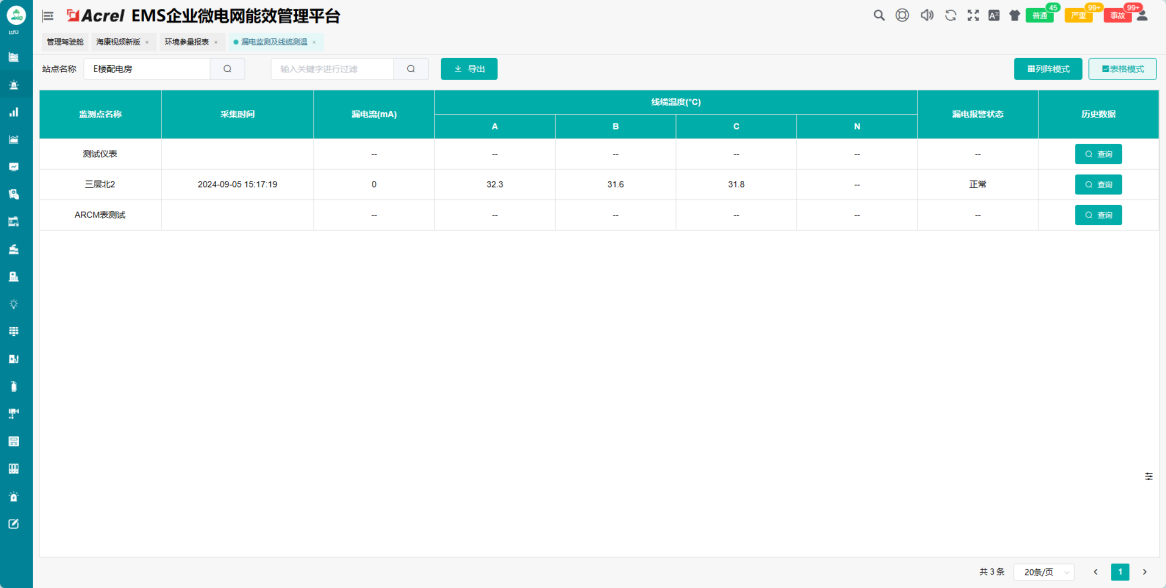
Task: Open the 站点名称 station selector field
Action: coord(147,69)
